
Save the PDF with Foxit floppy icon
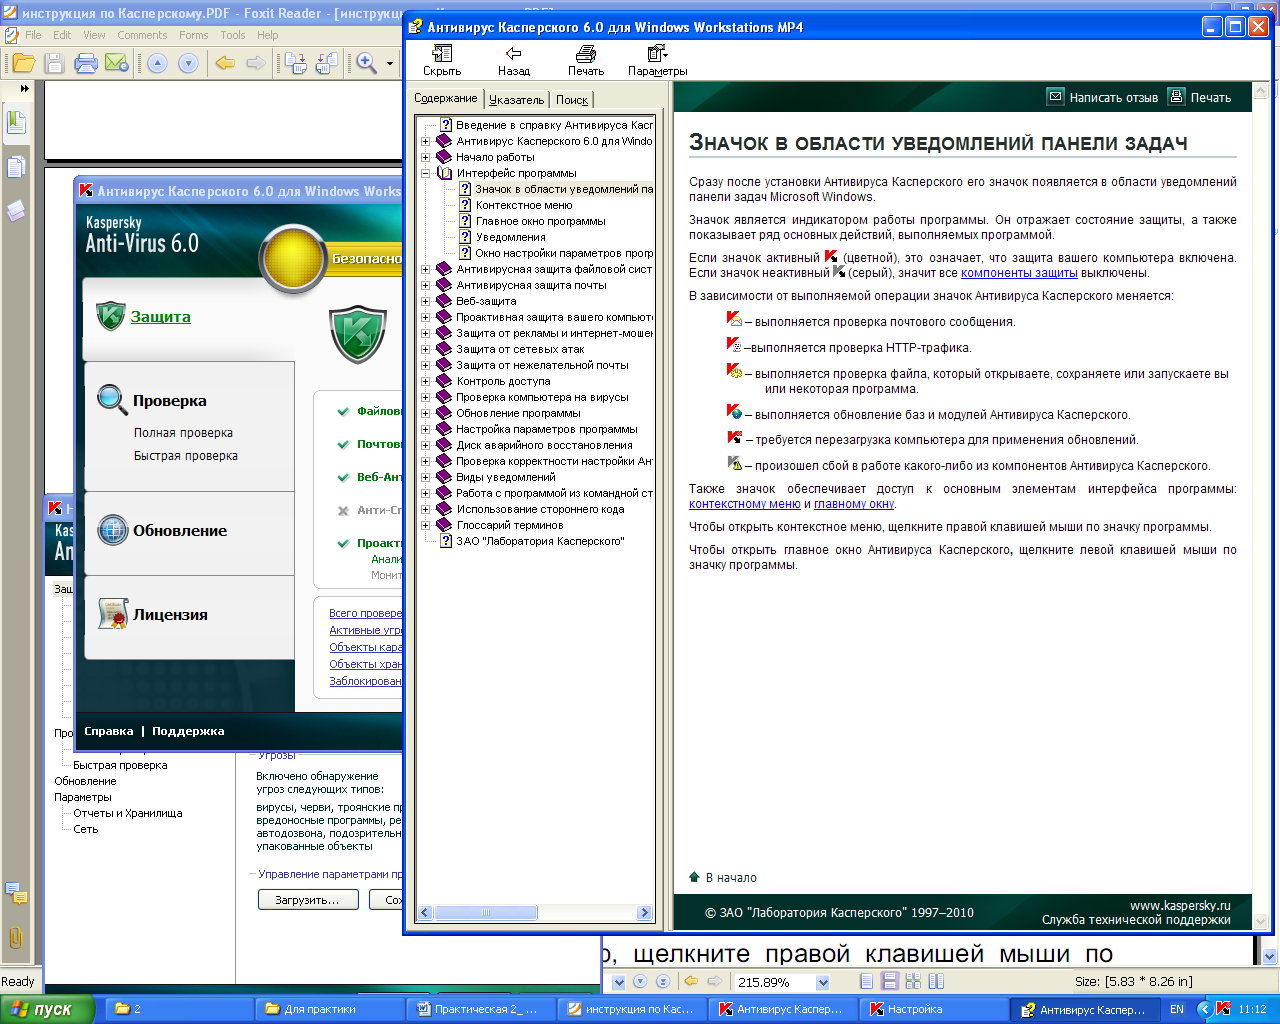54,63
